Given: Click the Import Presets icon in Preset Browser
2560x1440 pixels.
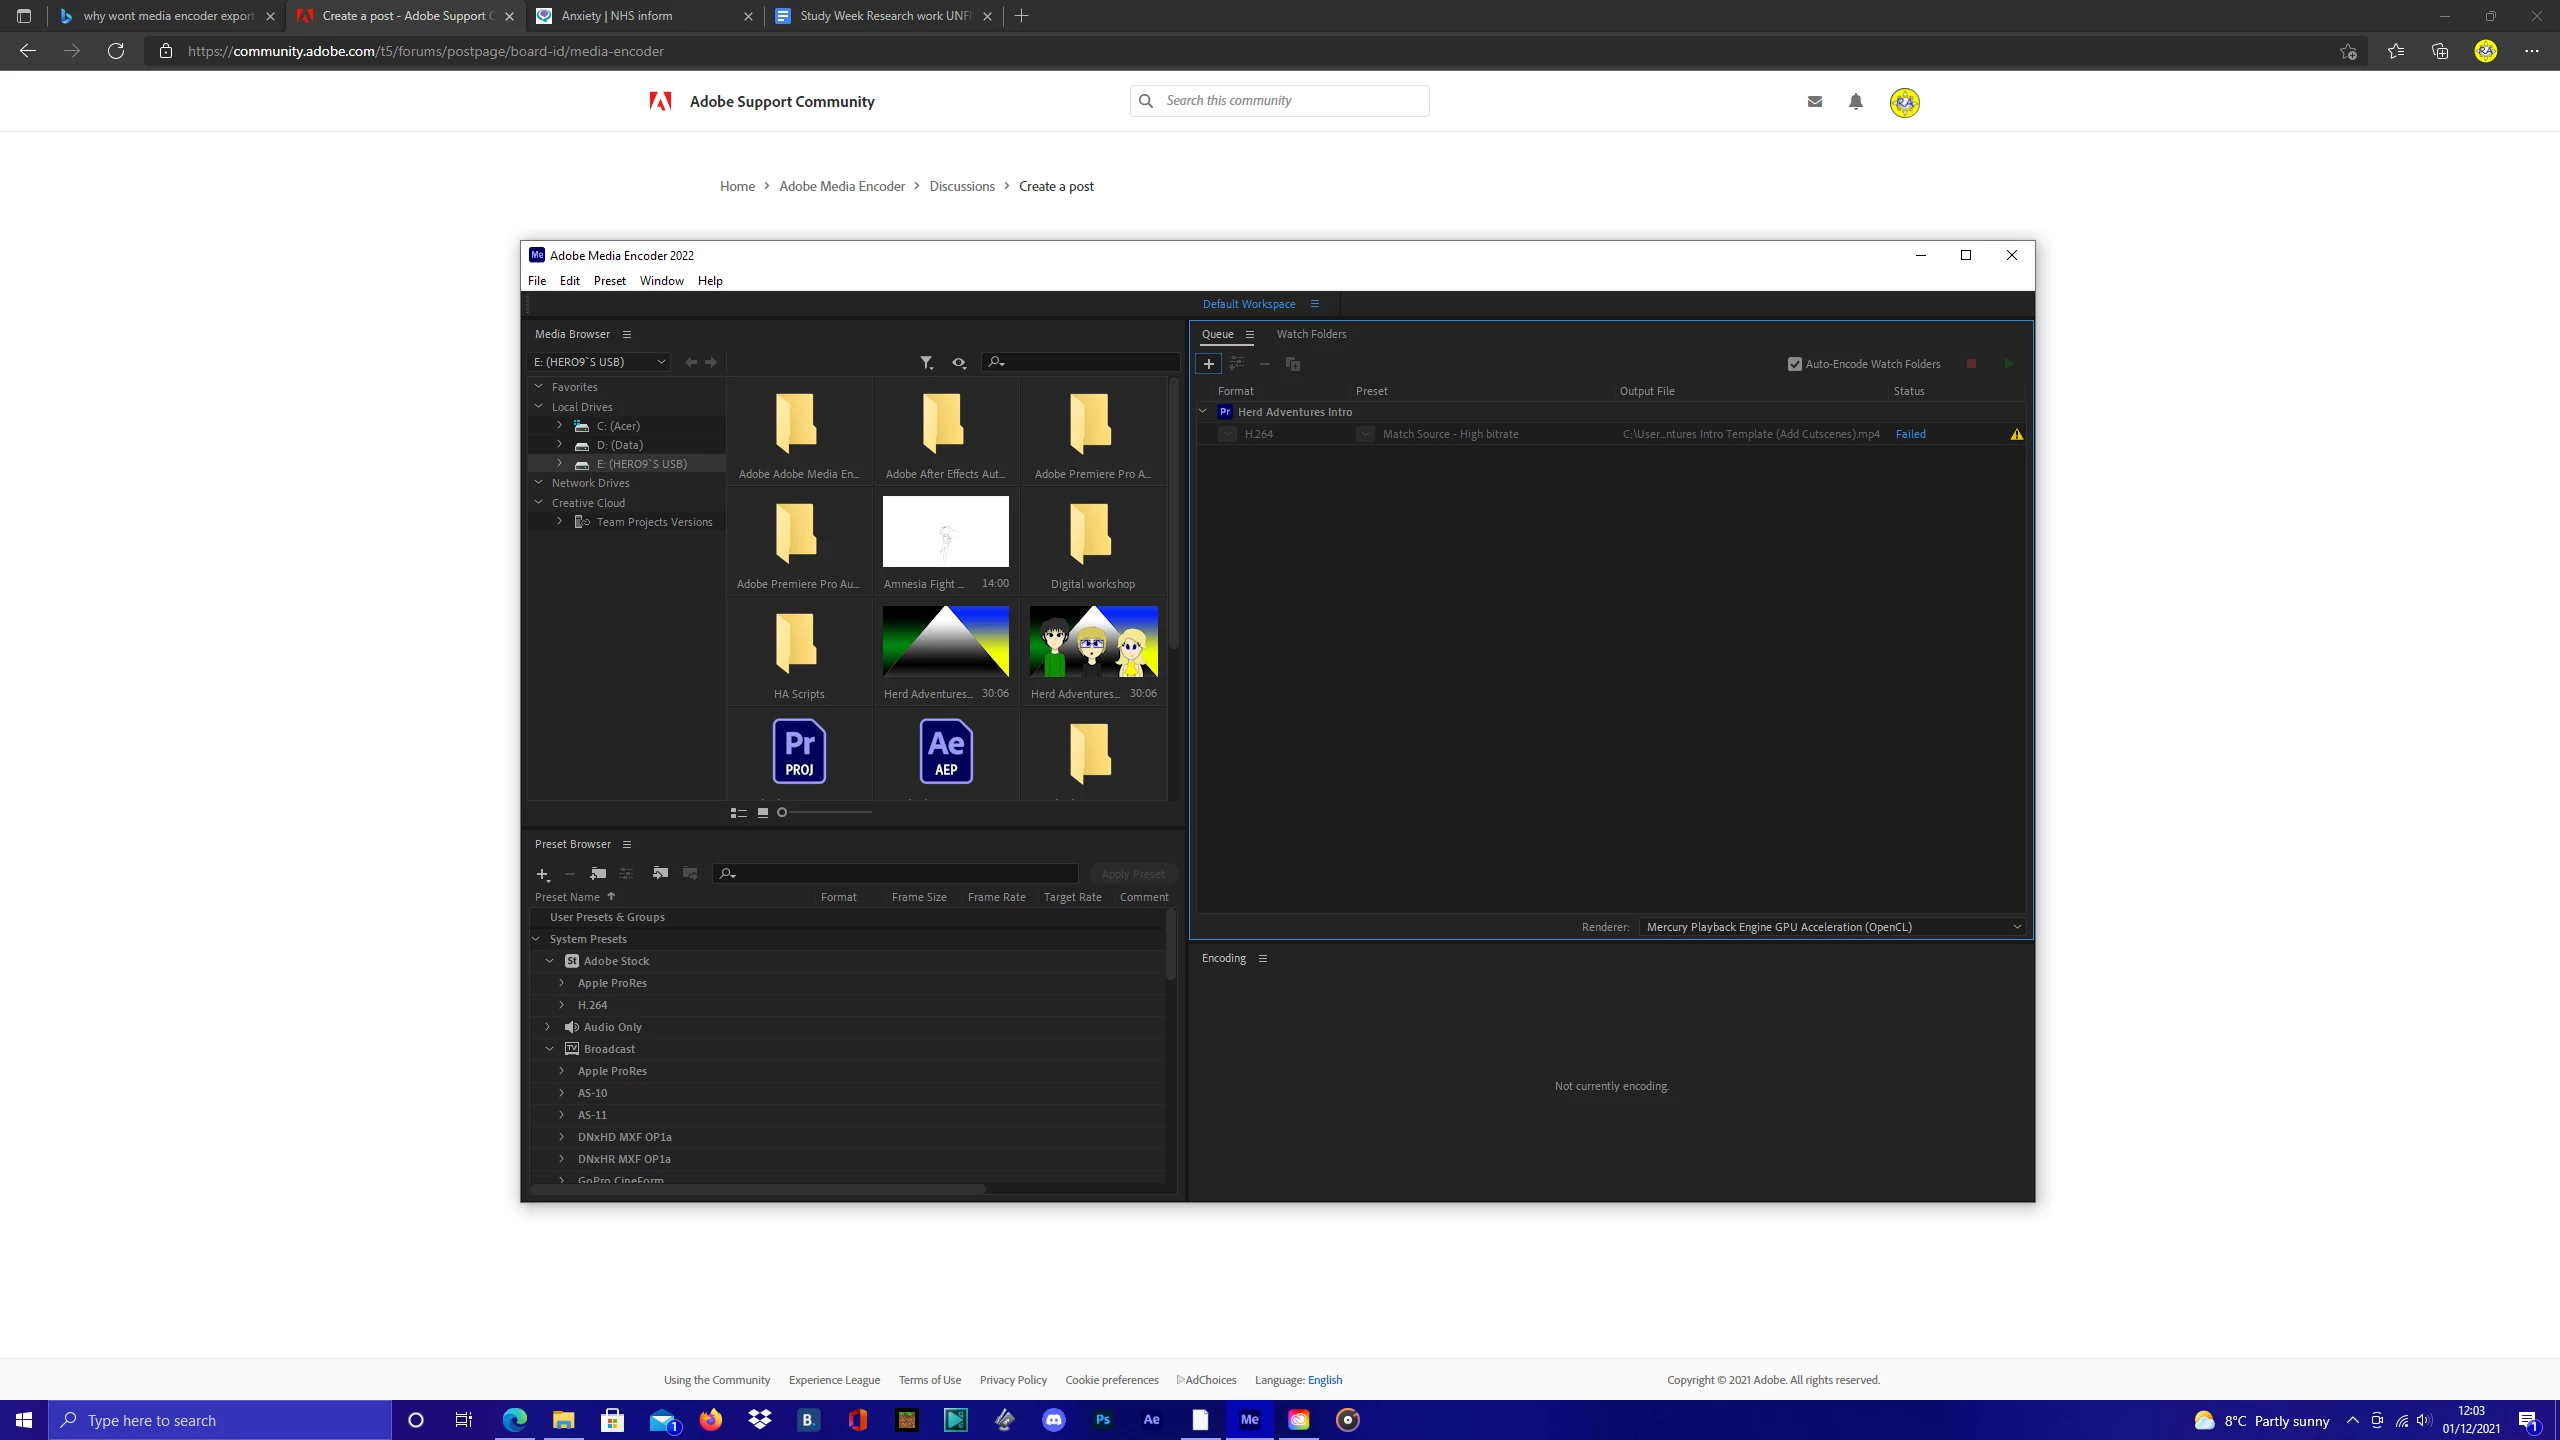Looking at the screenshot, I should (x=660, y=874).
